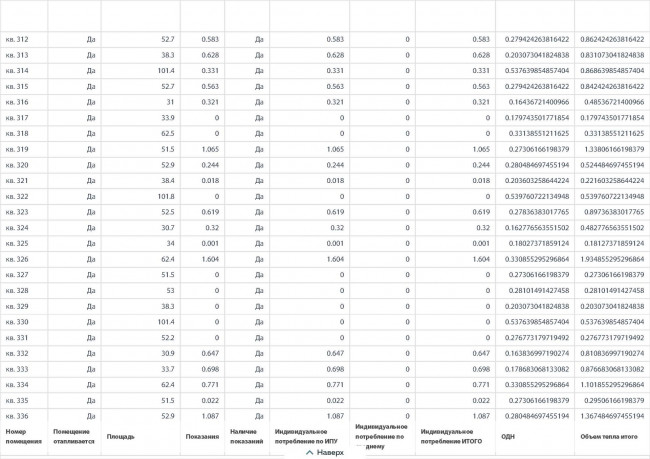The height and width of the screenshot is (459, 650).
Task: Click the Площадь column header
Action: coord(121,437)
